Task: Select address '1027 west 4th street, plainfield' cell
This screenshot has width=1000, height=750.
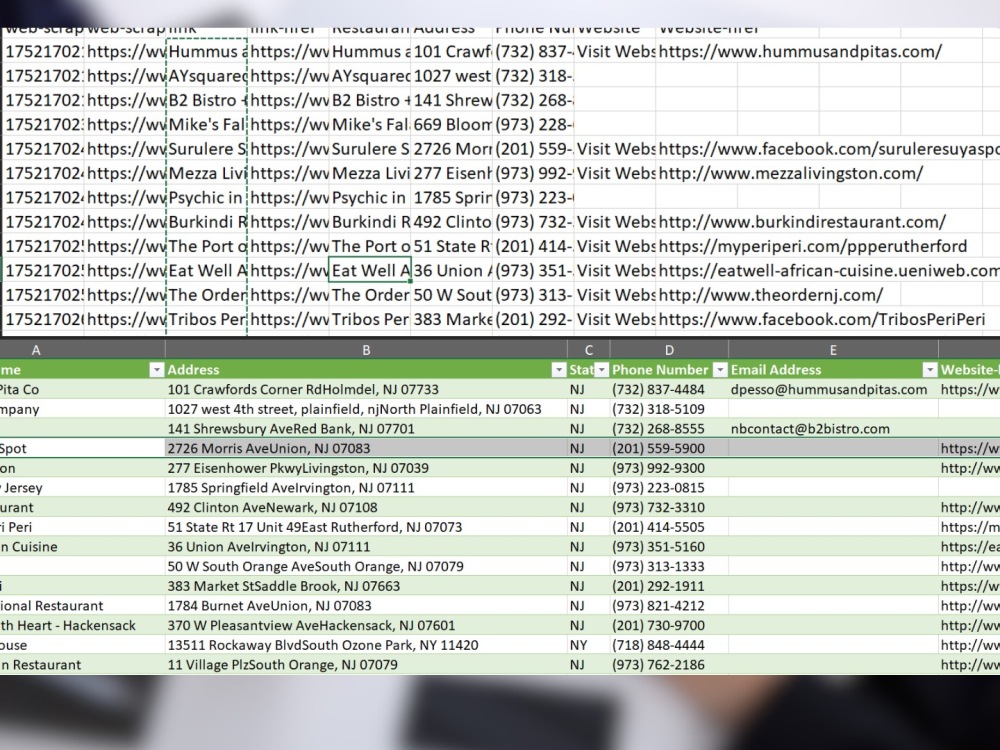Action: (x=366, y=409)
